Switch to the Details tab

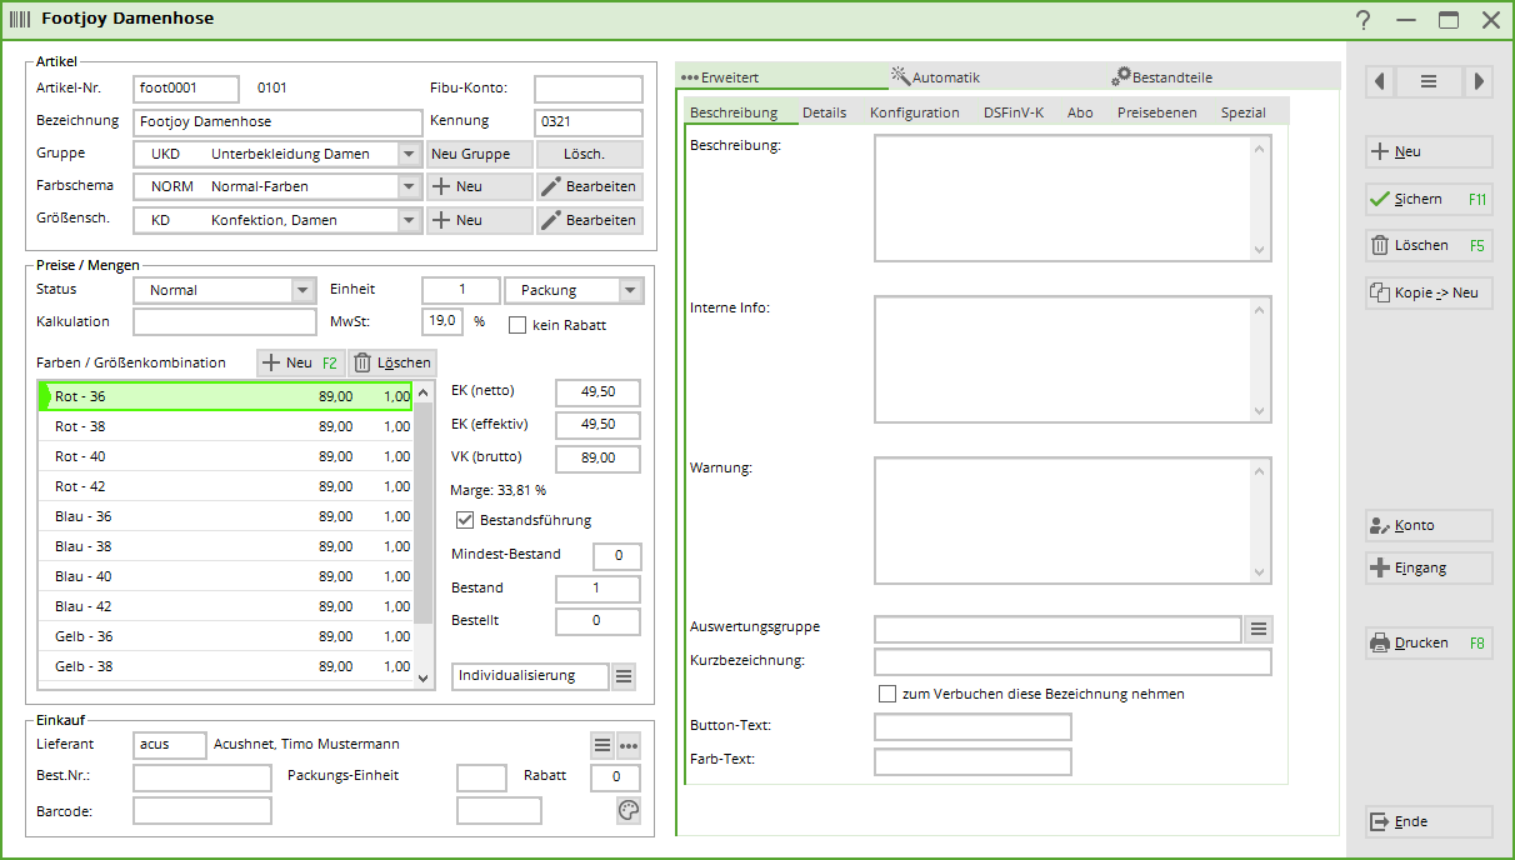pyautogui.click(x=824, y=113)
